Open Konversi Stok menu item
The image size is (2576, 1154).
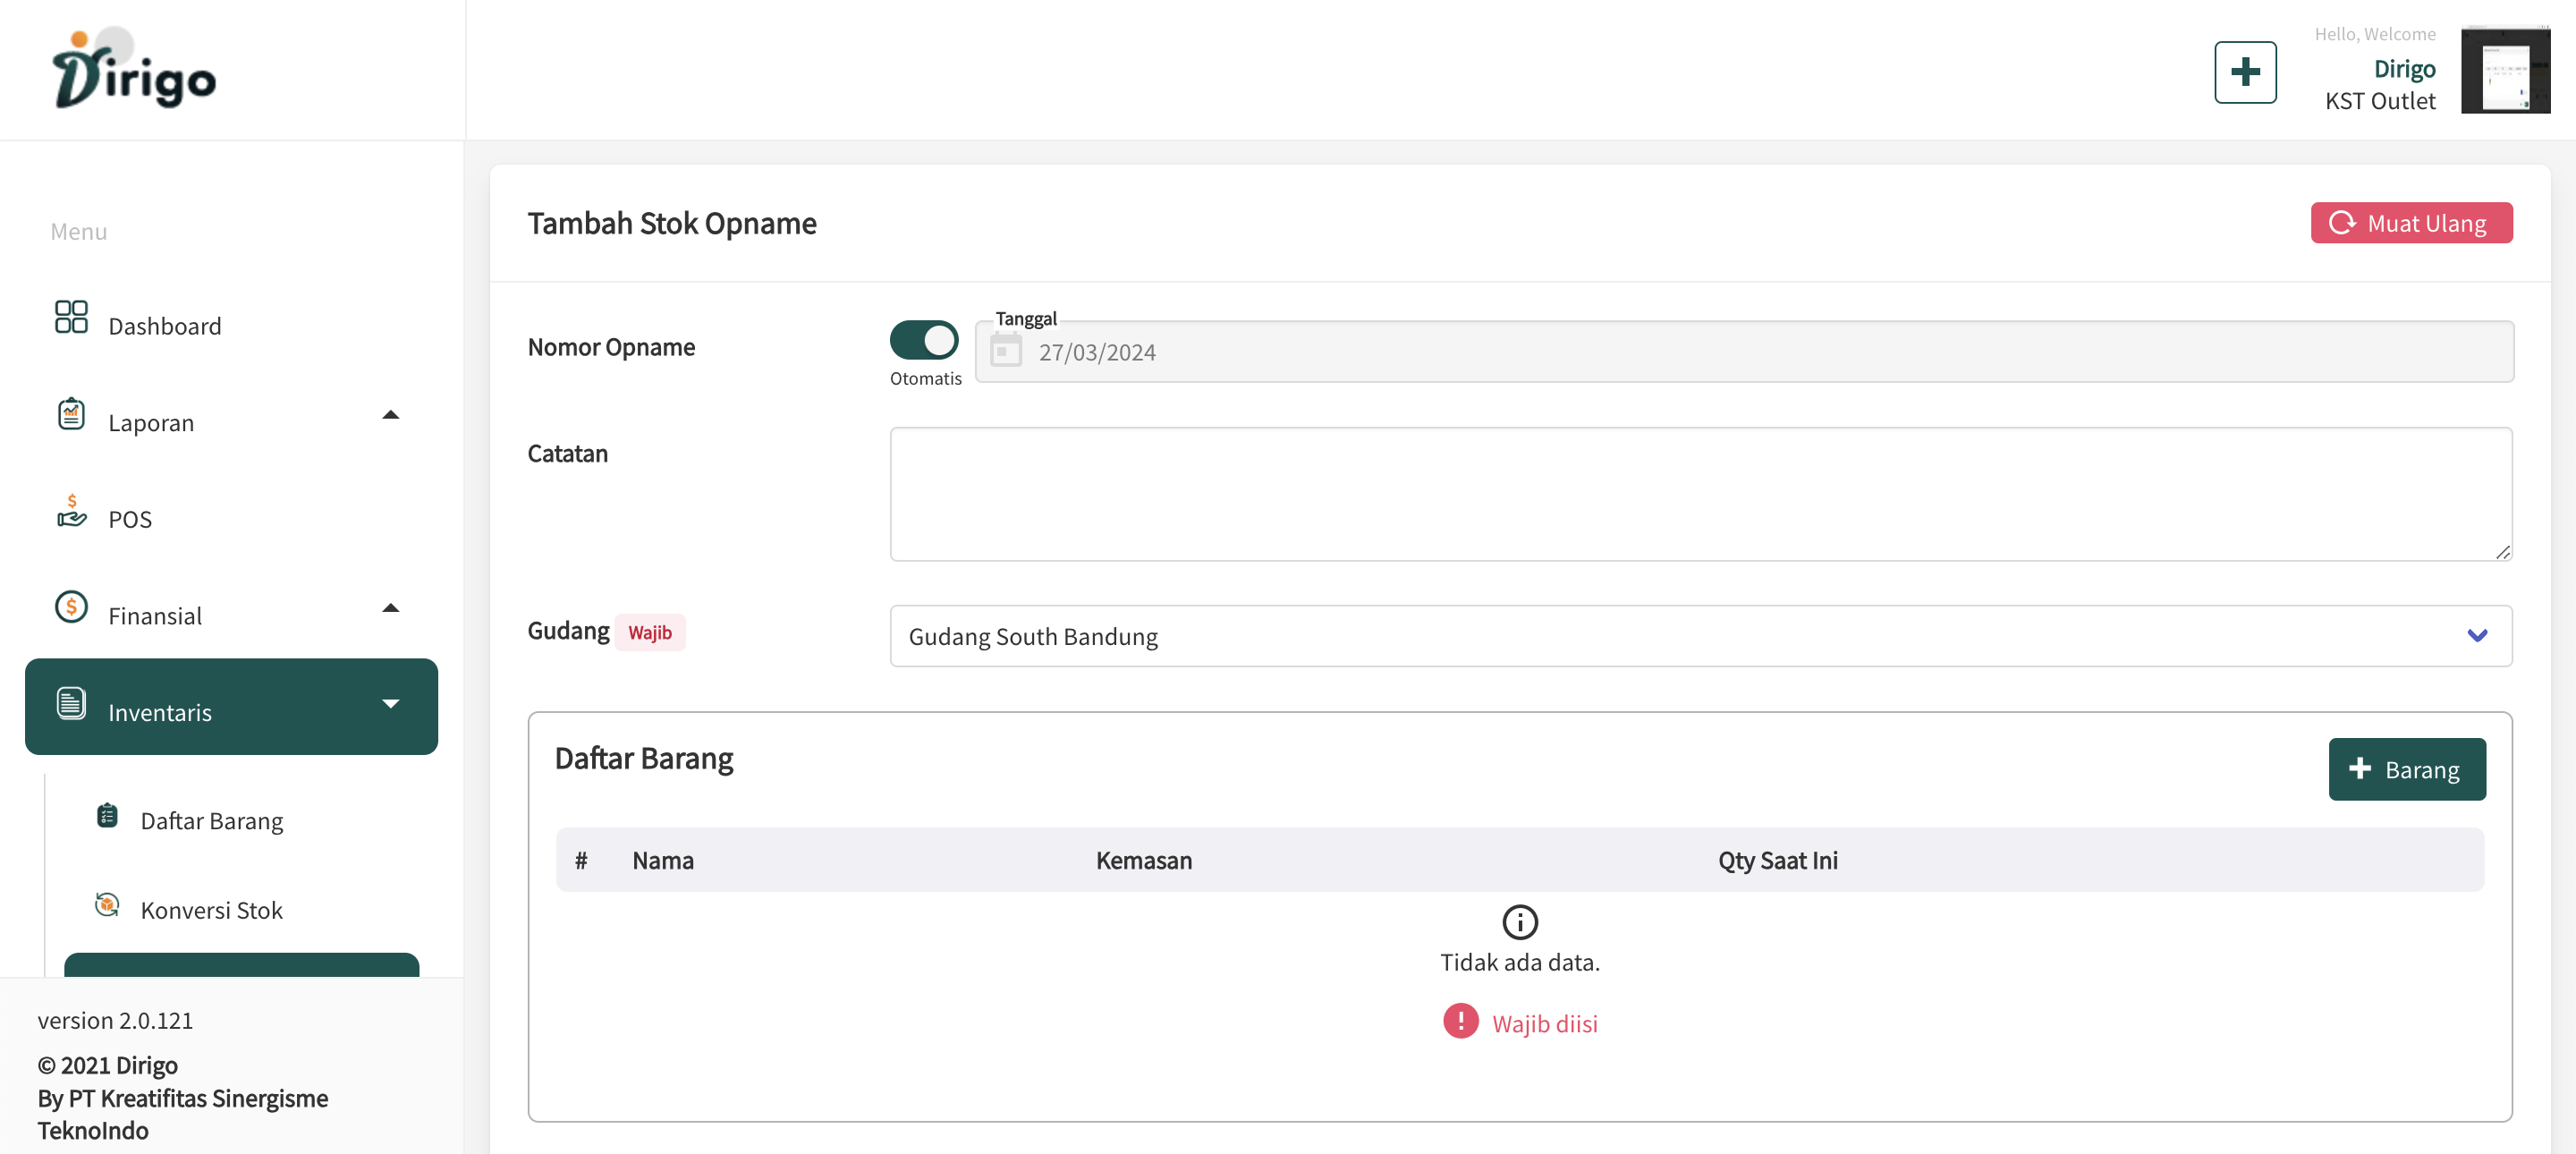(212, 910)
